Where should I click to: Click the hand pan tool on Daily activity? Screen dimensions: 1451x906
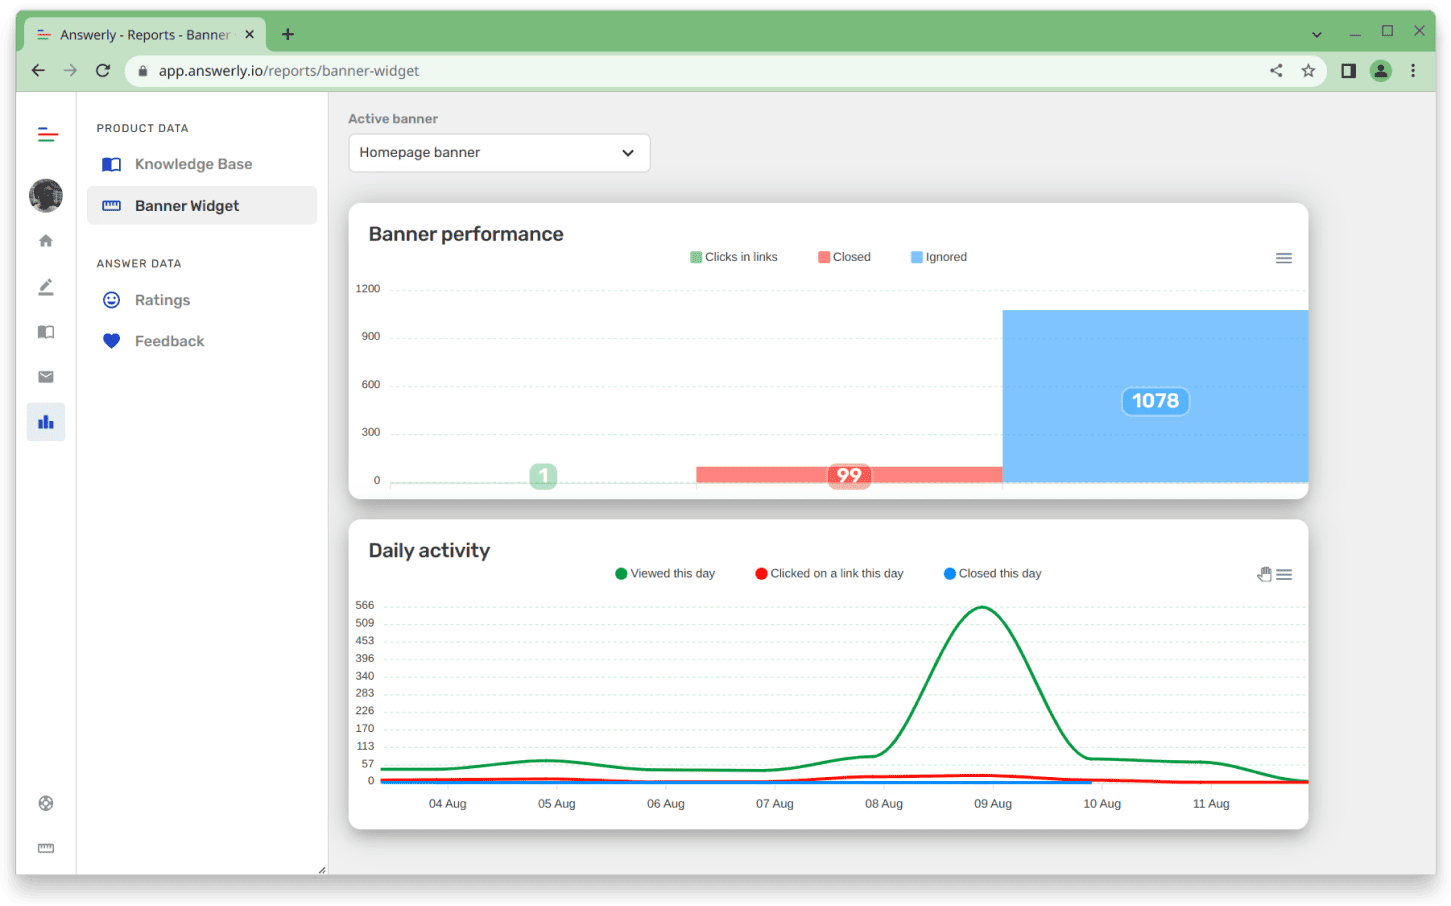pos(1264,574)
